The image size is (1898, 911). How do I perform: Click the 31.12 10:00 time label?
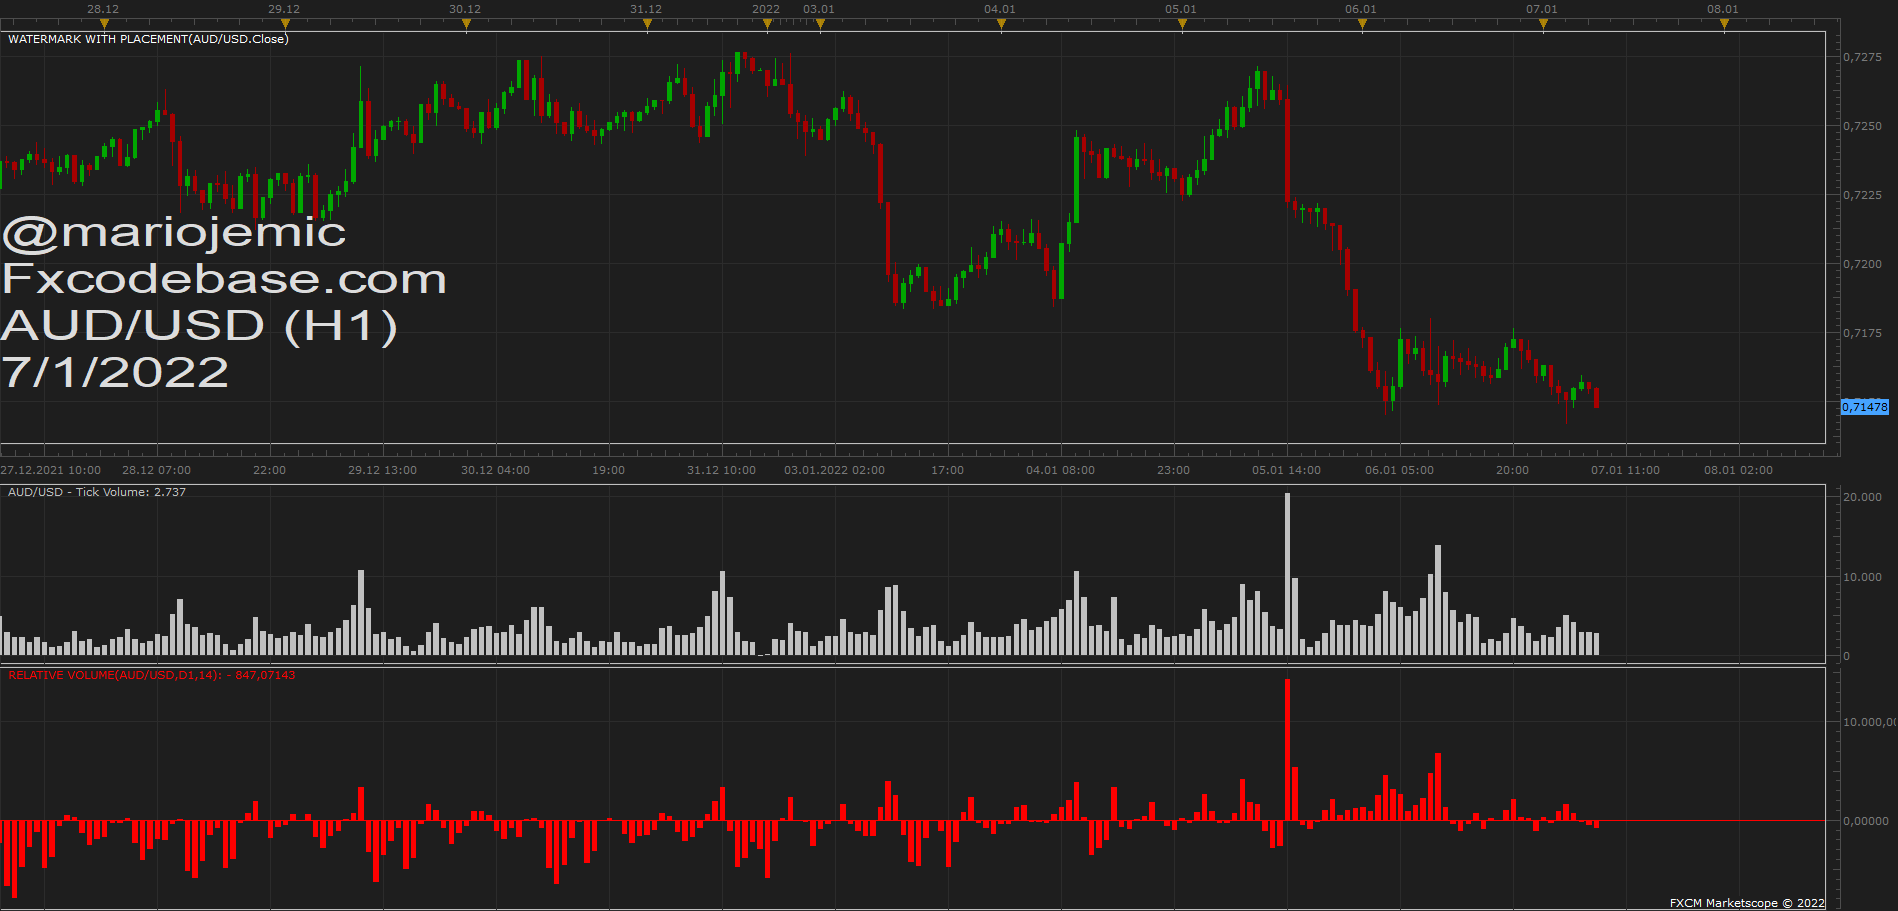[x=721, y=470]
